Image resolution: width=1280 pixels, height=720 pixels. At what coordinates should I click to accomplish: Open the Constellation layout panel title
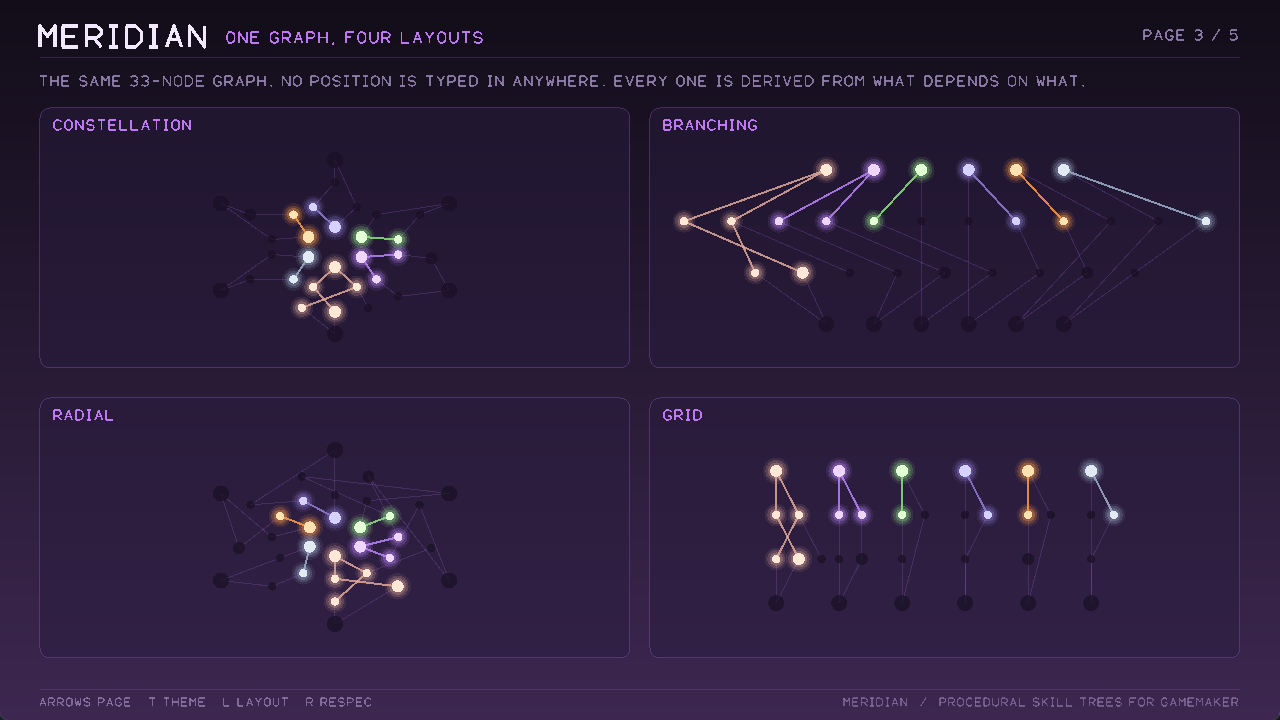(x=122, y=125)
